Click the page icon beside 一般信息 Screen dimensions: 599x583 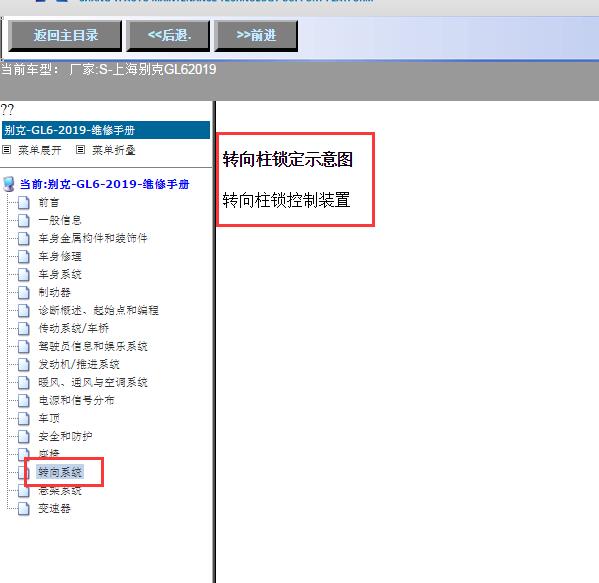click(24, 220)
